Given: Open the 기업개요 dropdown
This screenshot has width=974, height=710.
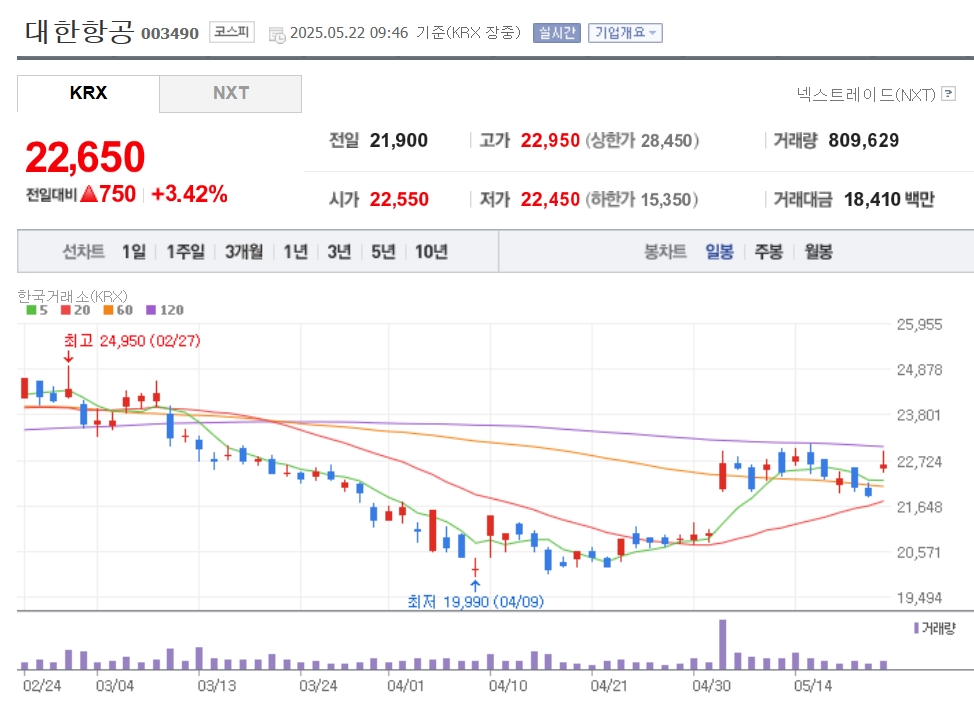Looking at the screenshot, I should click(625, 32).
